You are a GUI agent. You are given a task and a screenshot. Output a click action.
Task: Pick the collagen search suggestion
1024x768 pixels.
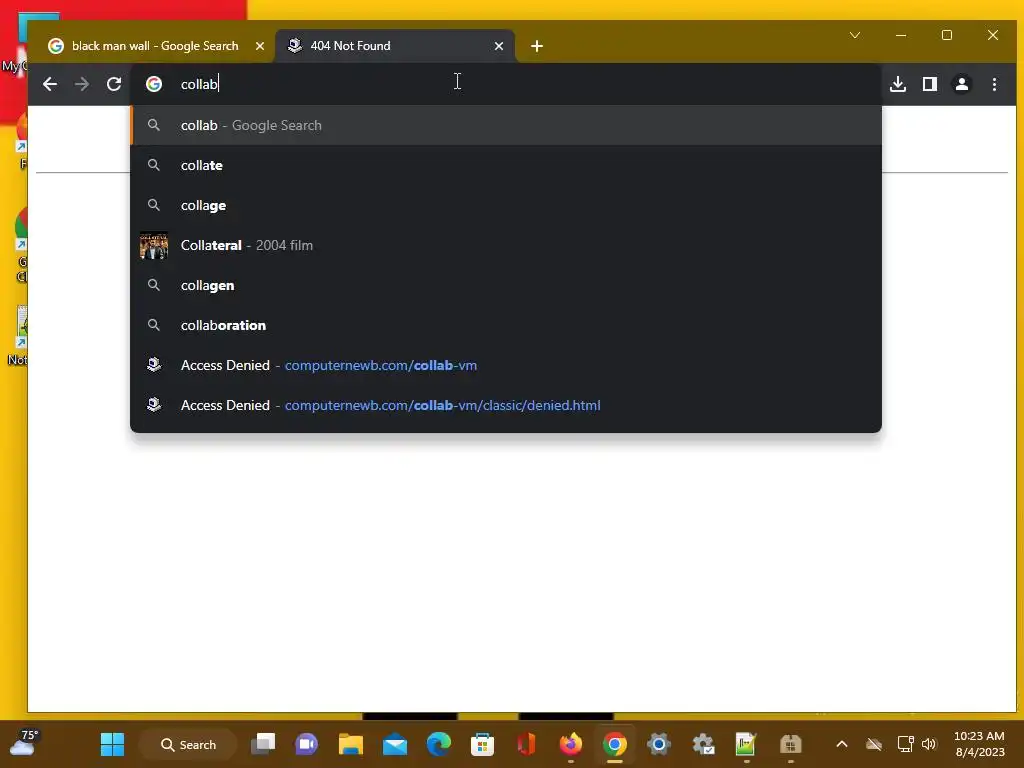506,285
